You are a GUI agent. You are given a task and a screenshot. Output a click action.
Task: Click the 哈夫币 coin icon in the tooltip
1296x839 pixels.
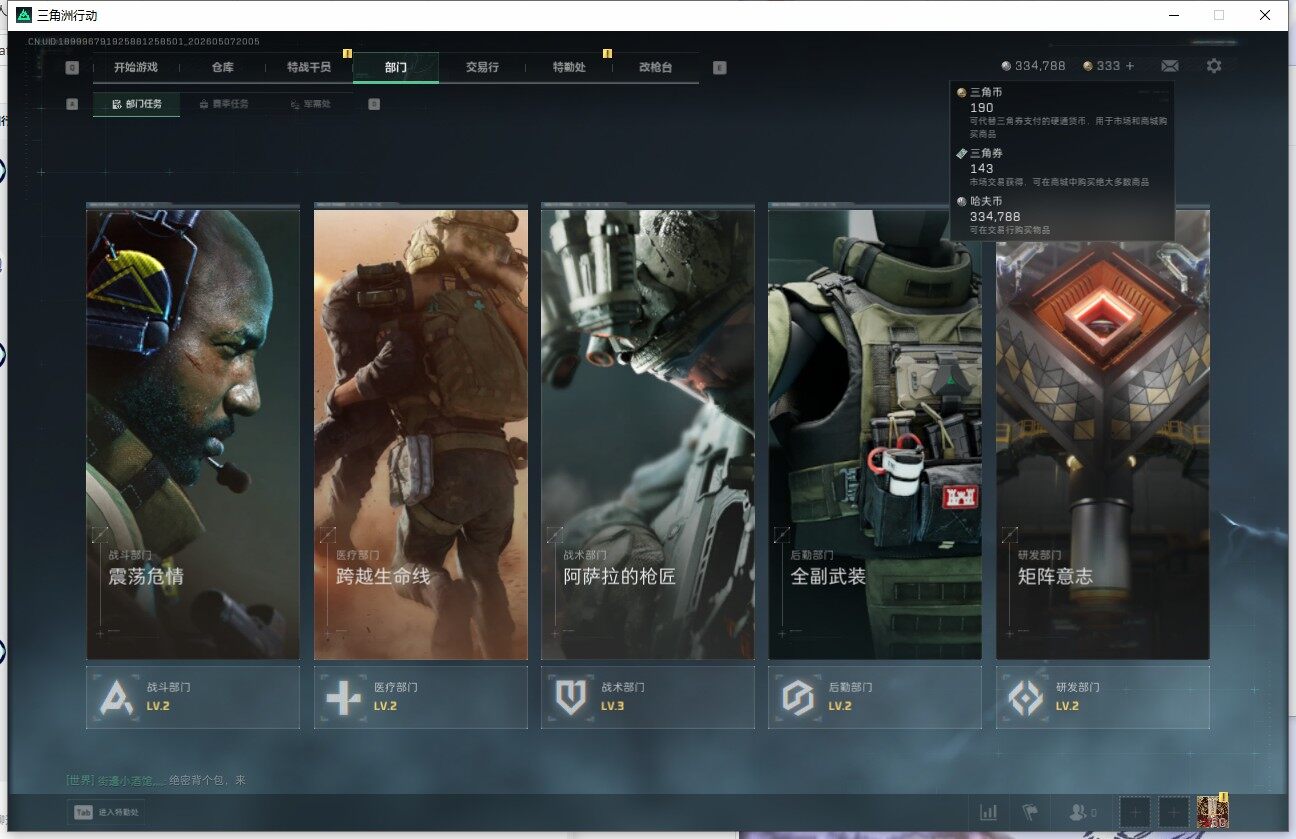pos(962,201)
